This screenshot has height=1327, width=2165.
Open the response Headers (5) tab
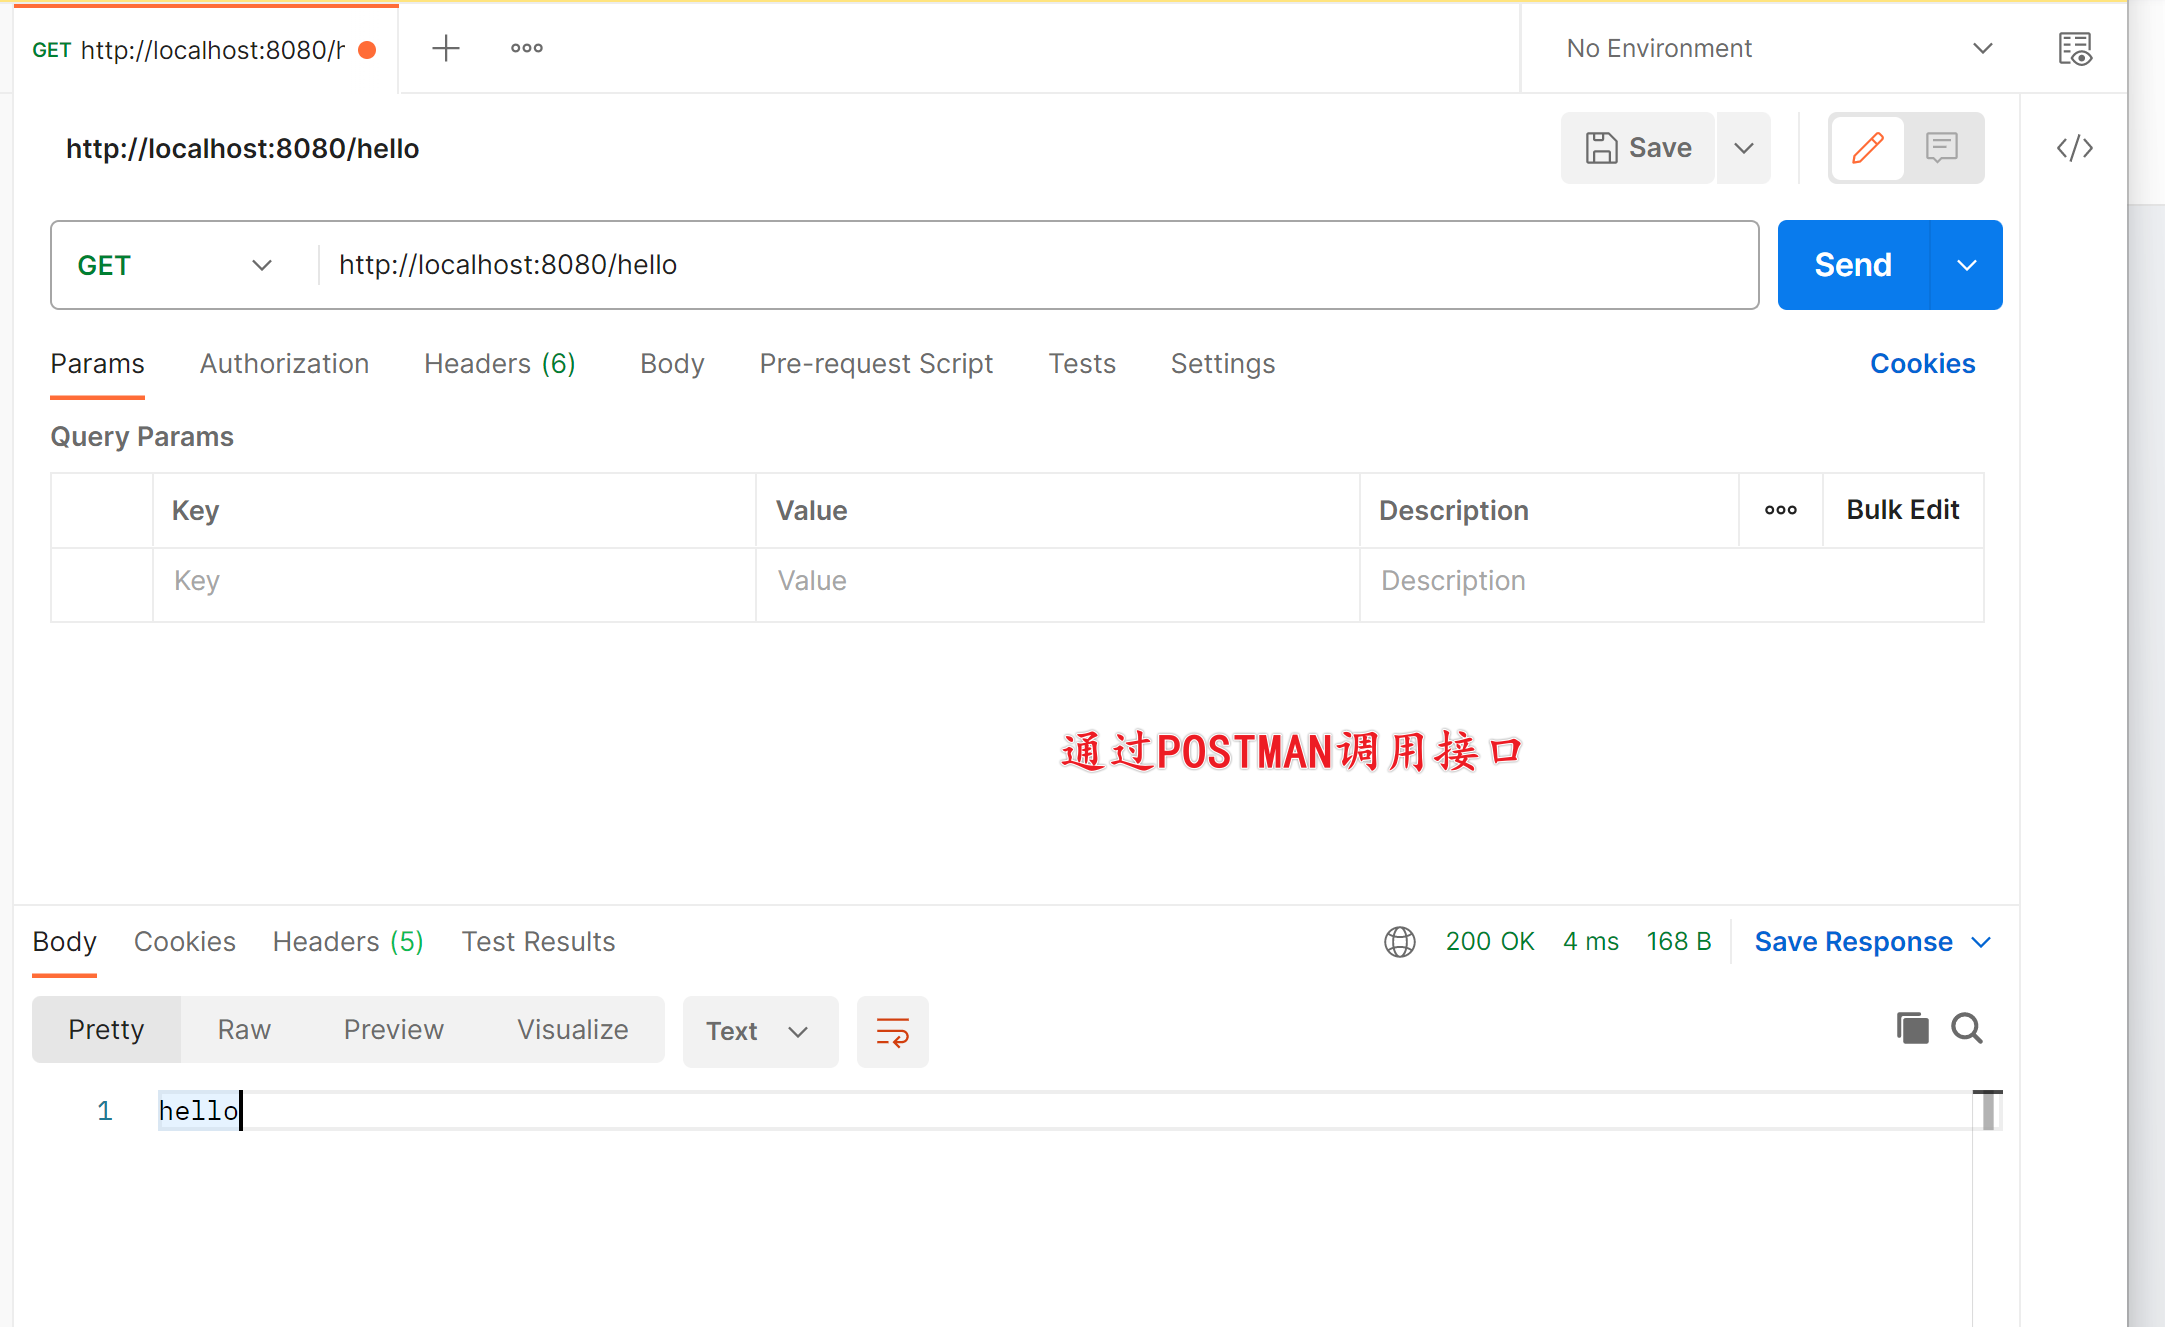[x=348, y=942]
